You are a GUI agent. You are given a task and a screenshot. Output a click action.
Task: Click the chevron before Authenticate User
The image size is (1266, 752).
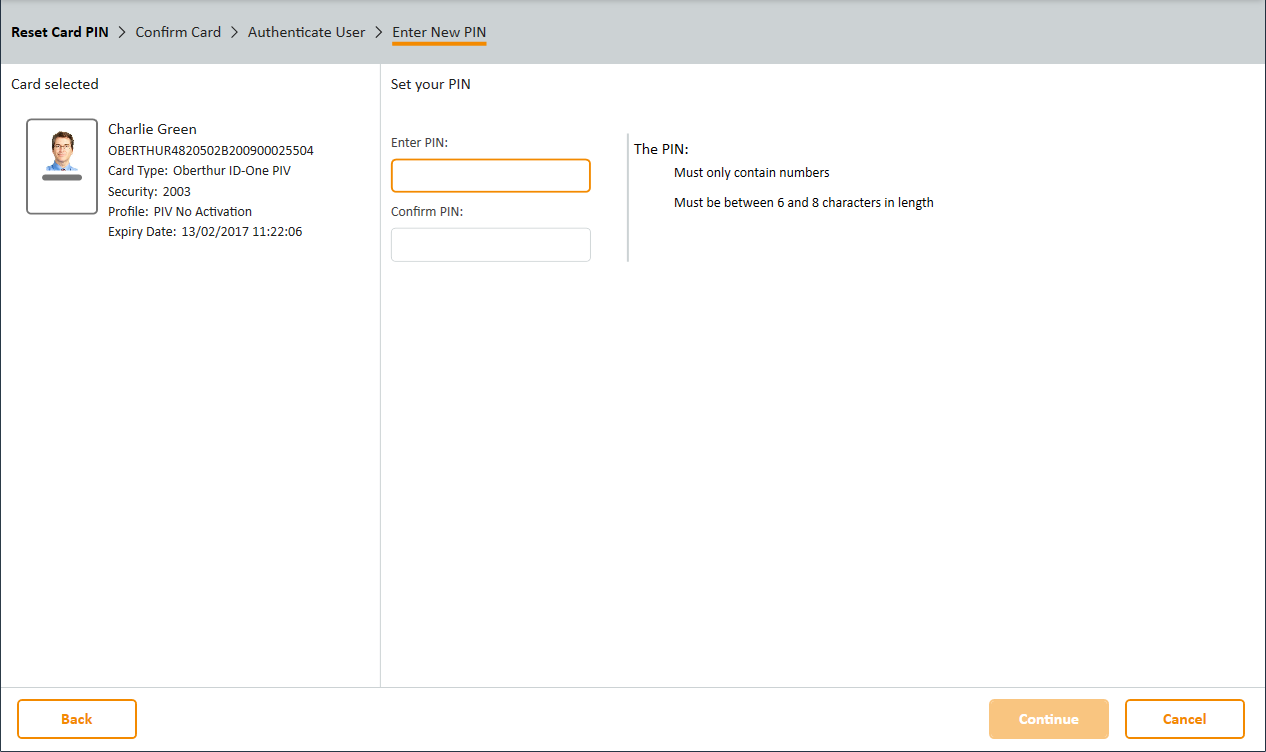tap(235, 32)
